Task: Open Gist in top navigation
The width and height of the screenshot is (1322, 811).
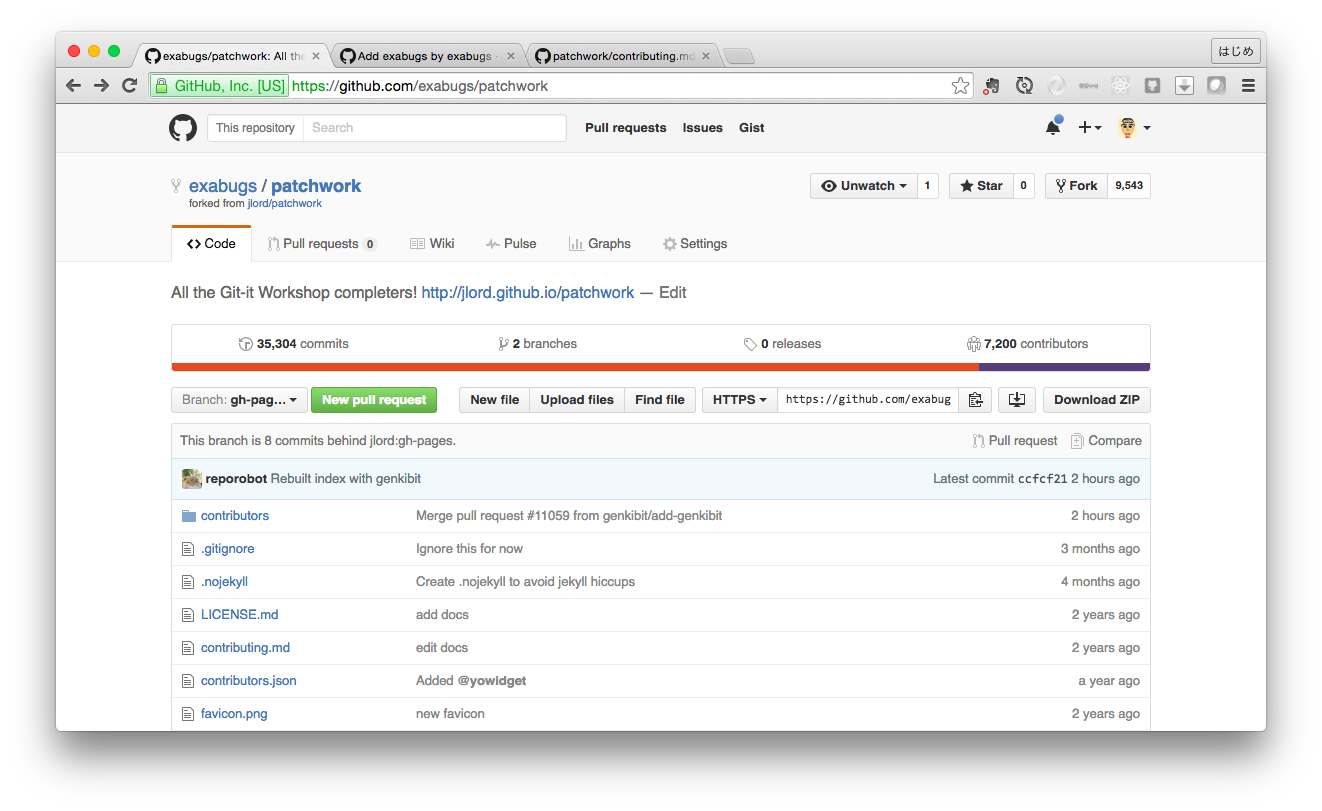Action: [752, 128]
